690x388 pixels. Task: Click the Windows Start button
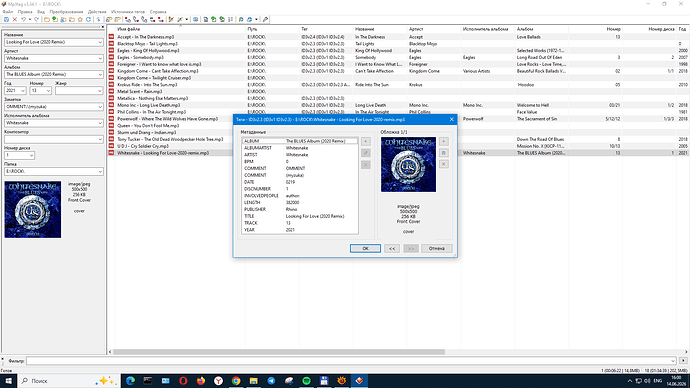tap(8, 381)
